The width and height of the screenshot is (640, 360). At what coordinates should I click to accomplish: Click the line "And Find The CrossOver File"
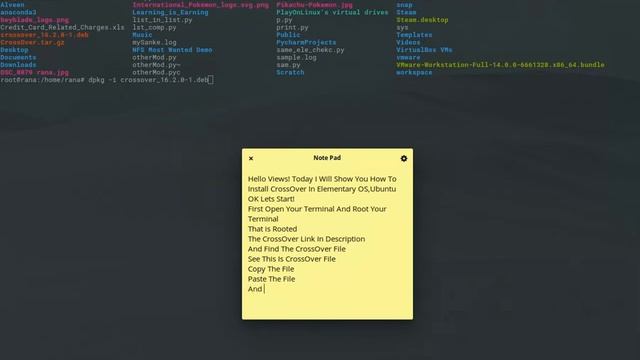pos(297,249)
